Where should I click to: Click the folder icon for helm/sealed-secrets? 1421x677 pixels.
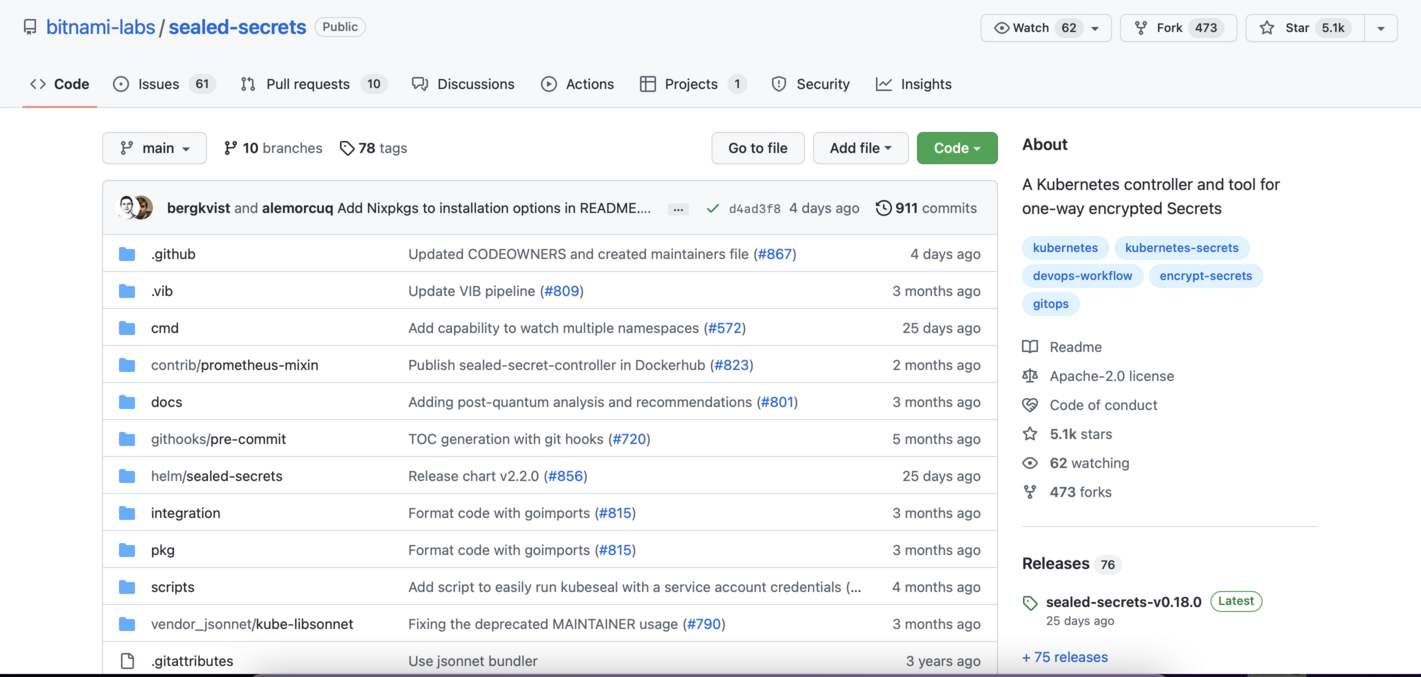tap(127, 476)
